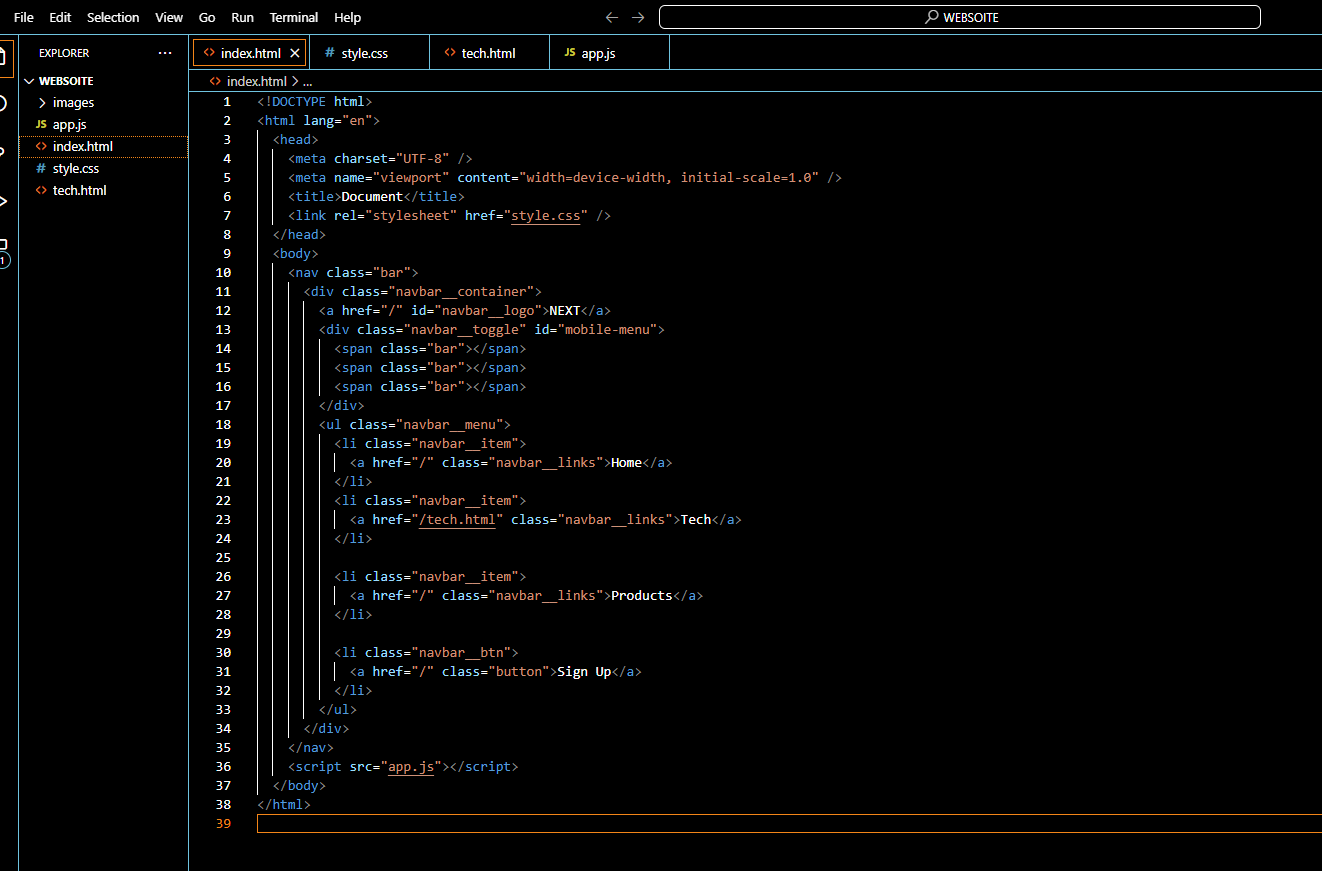Switch to the style.css tab
1322x871 pixels.
coord(364,53)
